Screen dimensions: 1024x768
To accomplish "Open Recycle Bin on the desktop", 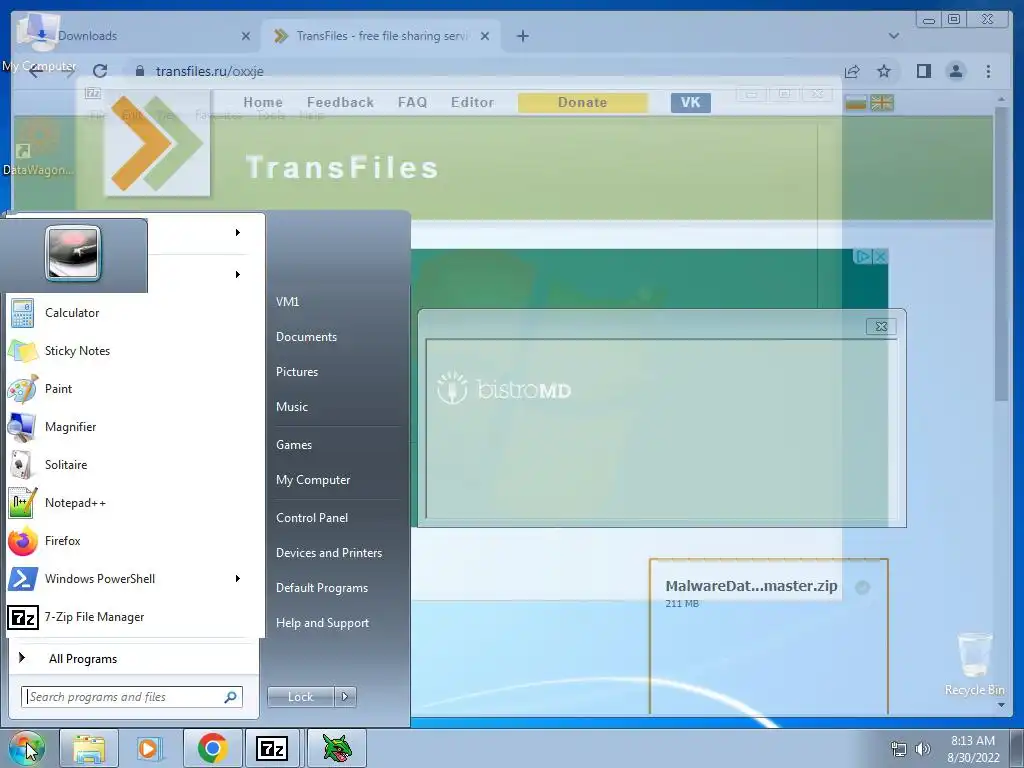I will click(974, 663).
